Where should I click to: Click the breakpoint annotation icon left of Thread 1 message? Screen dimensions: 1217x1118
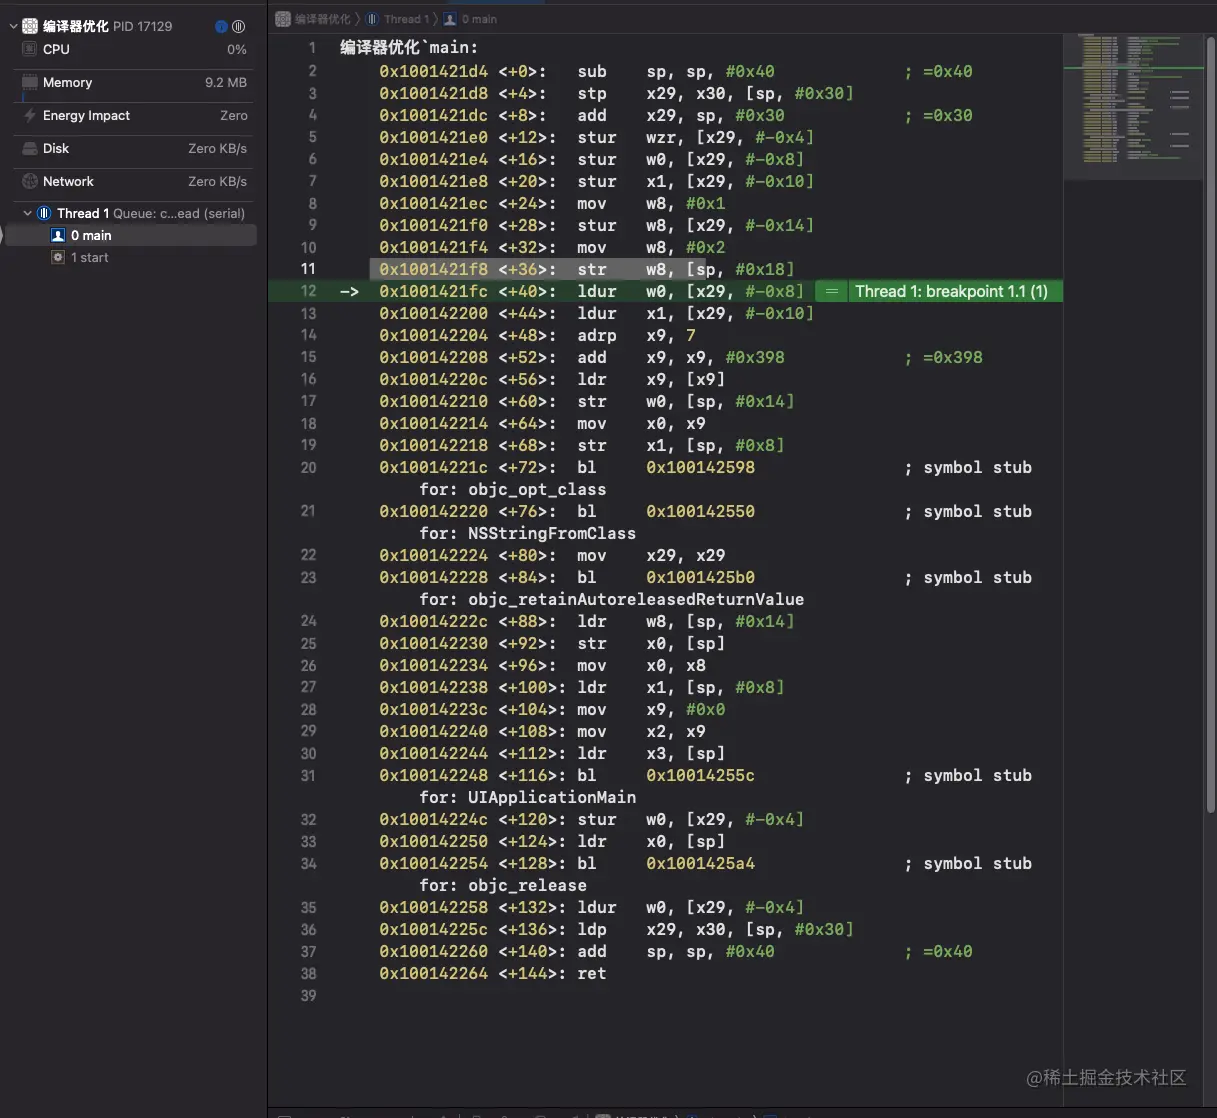831,291
